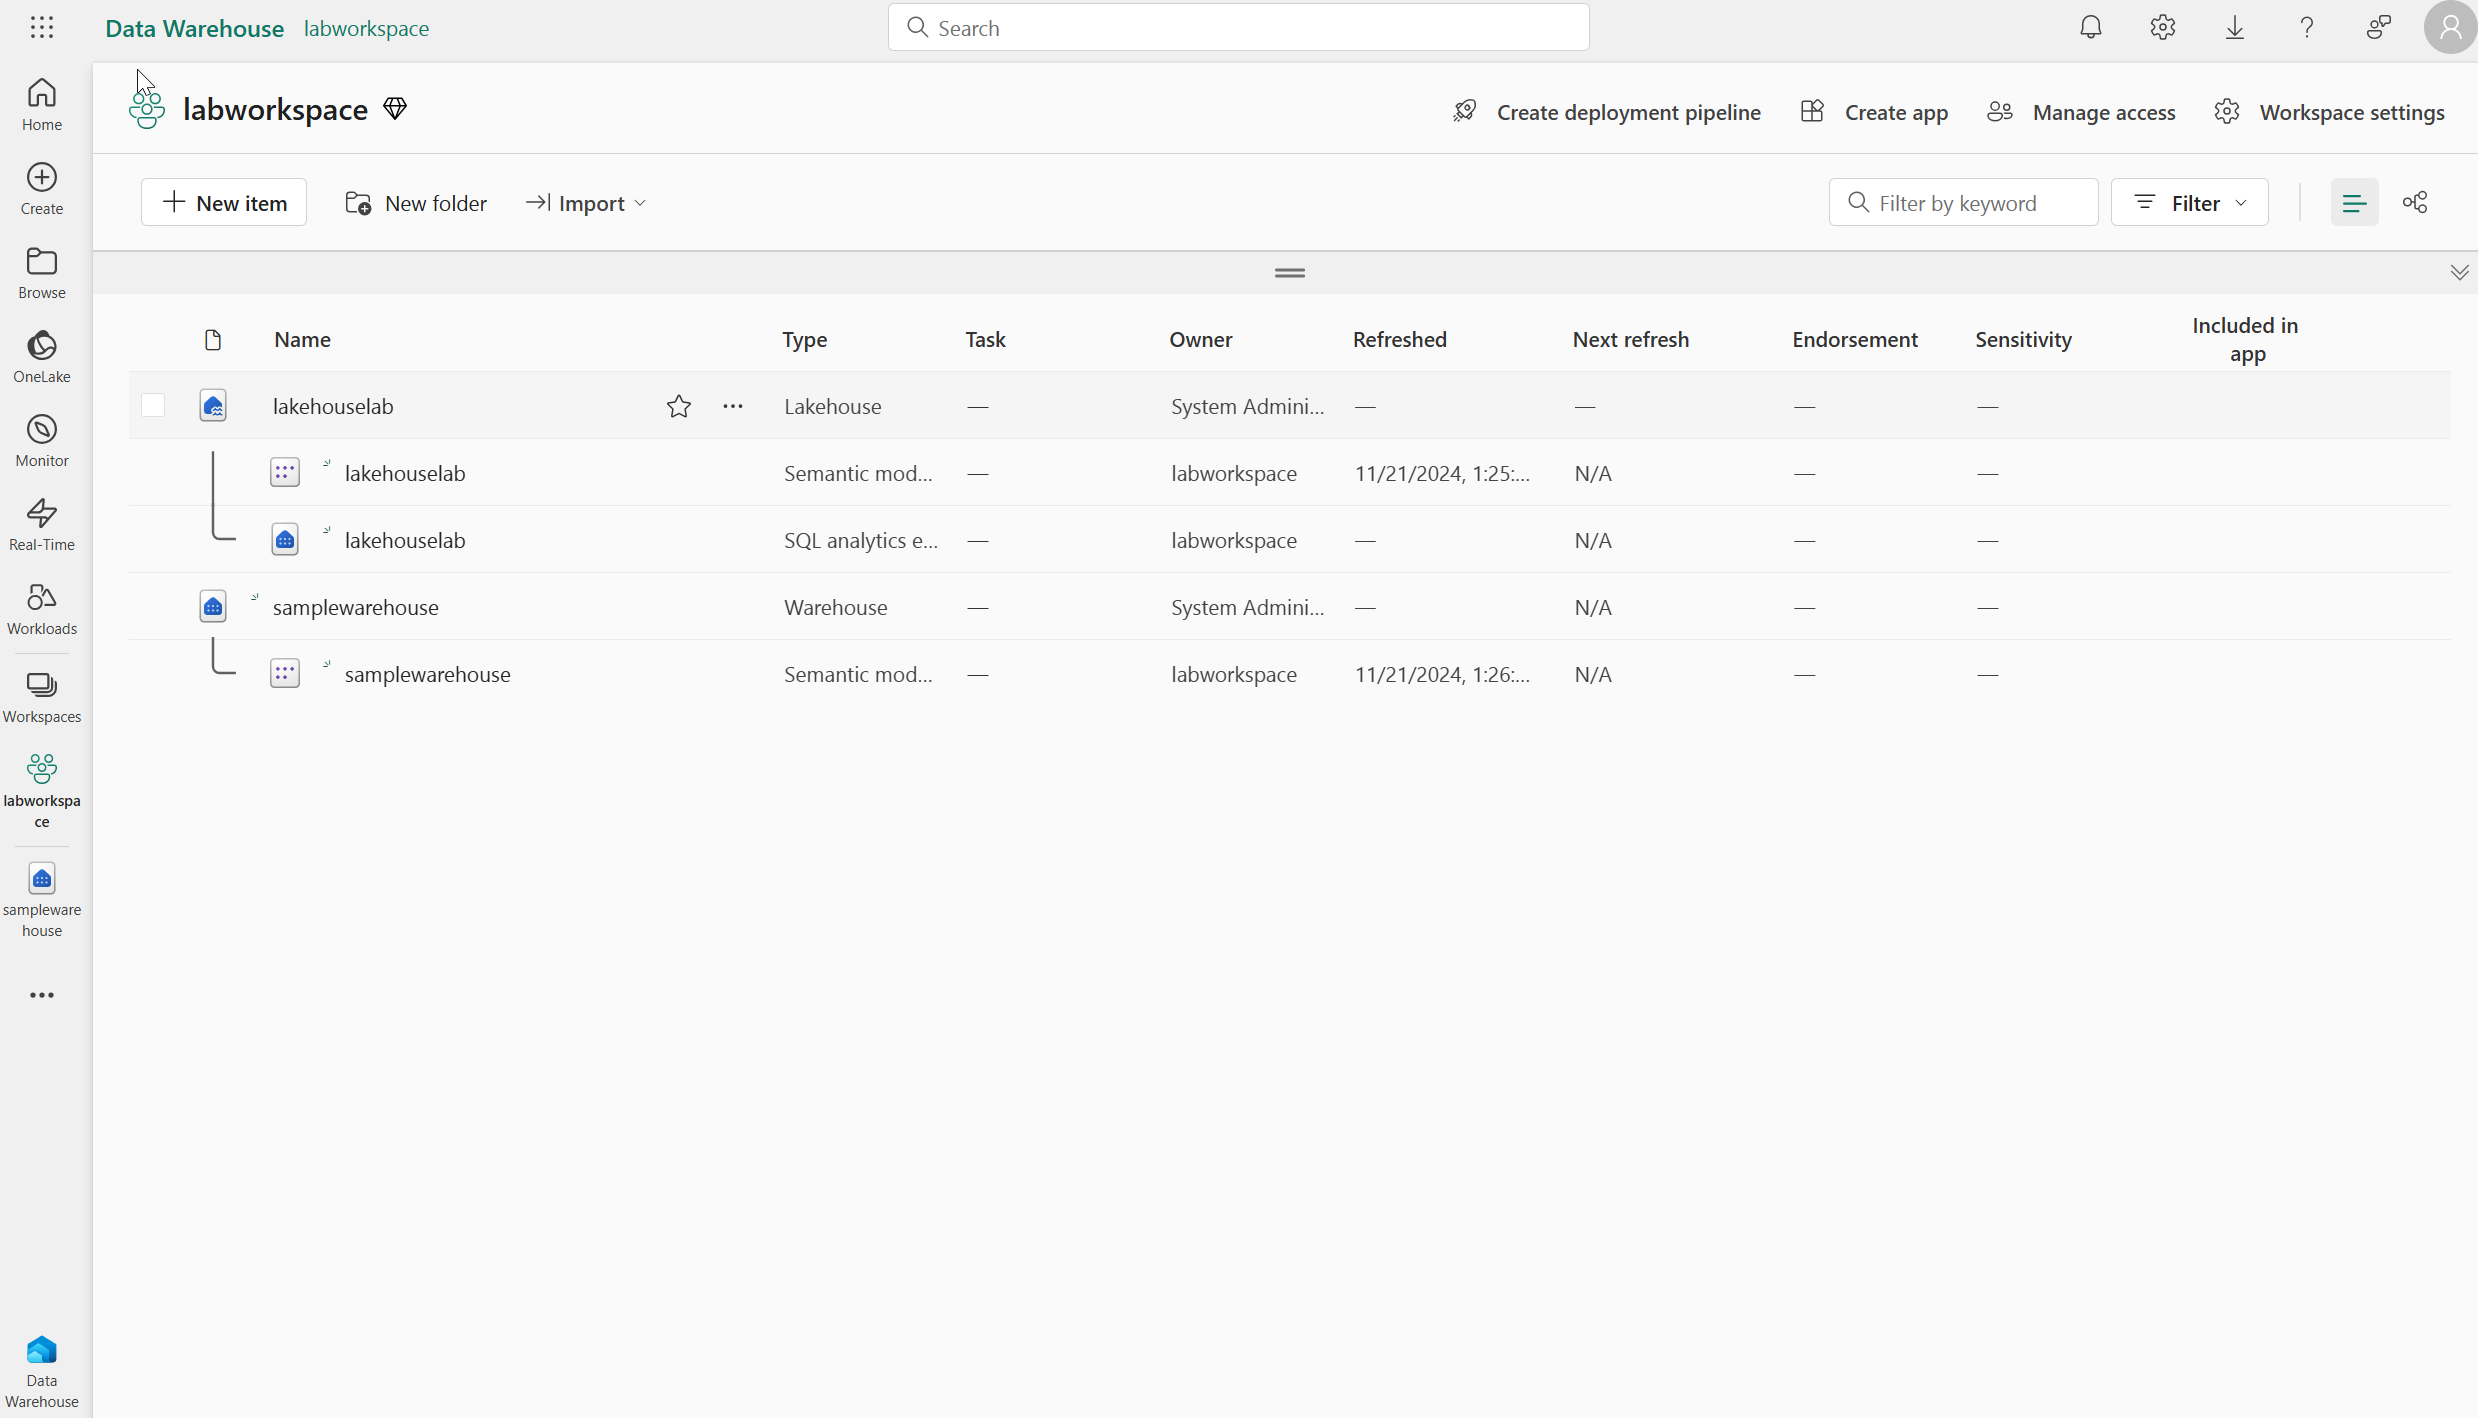This screenshot has width=2478, height=1418.
Task: Open Real-Time hub
Action: click(42, 524)
